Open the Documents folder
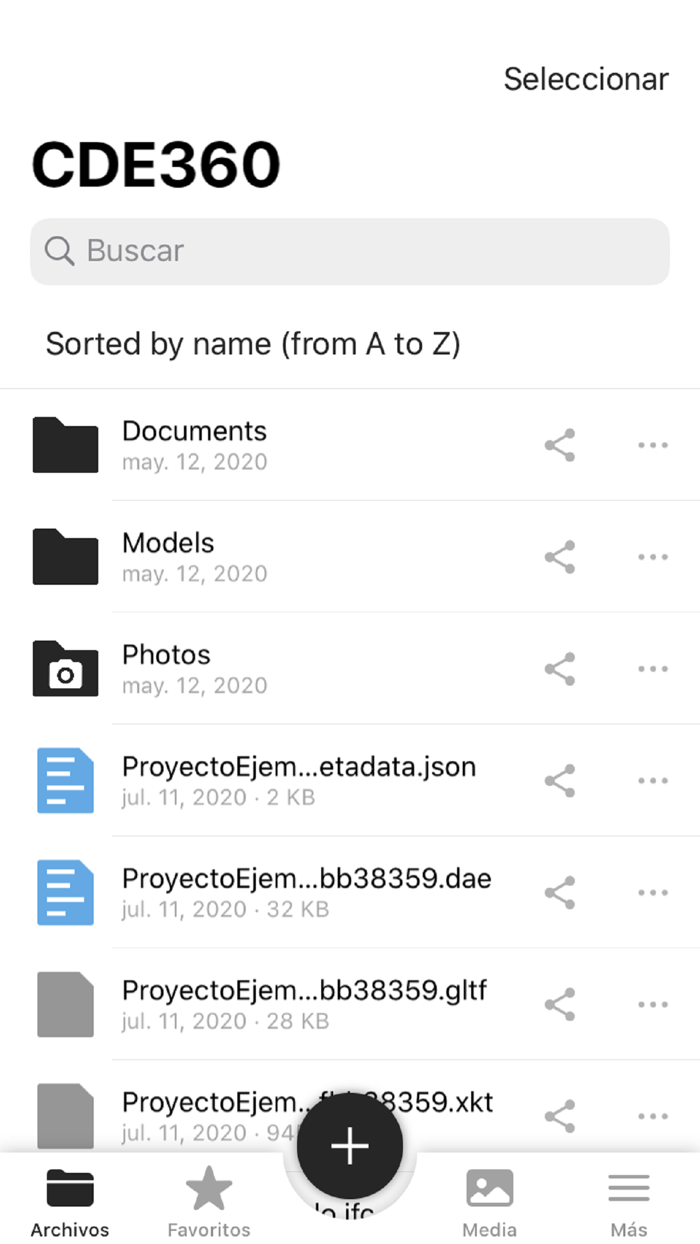This screenshot has height=1244, width=700. point(194,444)
